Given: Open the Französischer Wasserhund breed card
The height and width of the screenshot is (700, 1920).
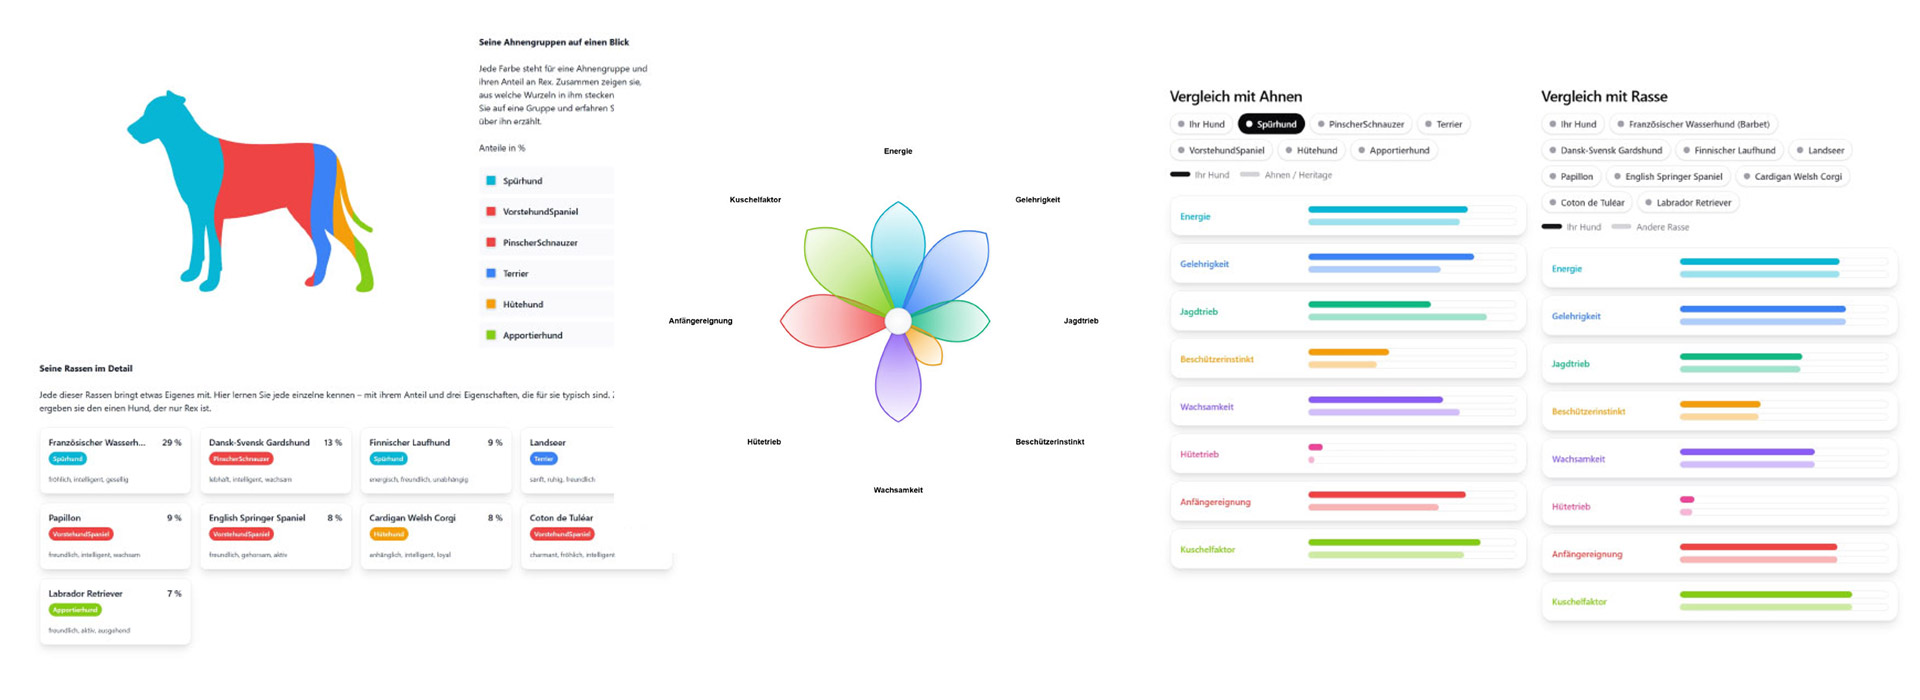Looking at the screenshot, I should (x=115, y=460).
